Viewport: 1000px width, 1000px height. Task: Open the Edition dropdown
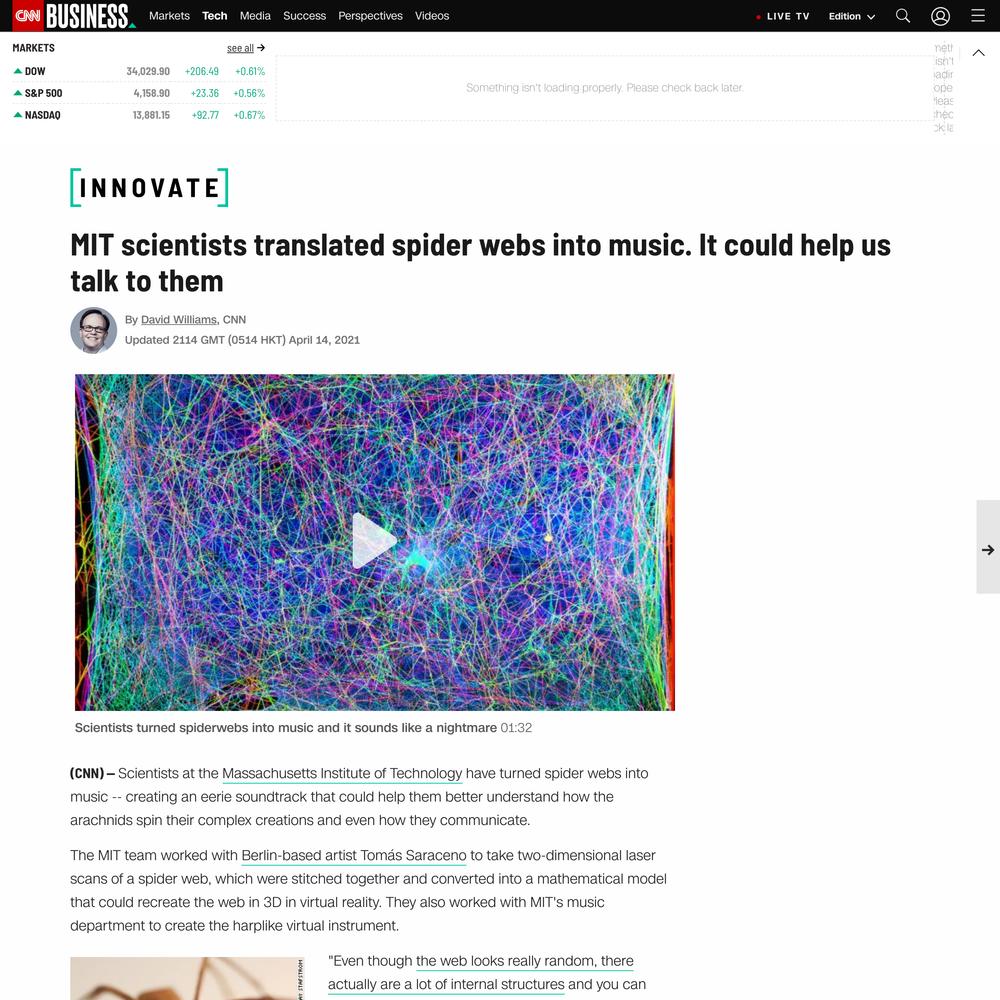point(851,17)
